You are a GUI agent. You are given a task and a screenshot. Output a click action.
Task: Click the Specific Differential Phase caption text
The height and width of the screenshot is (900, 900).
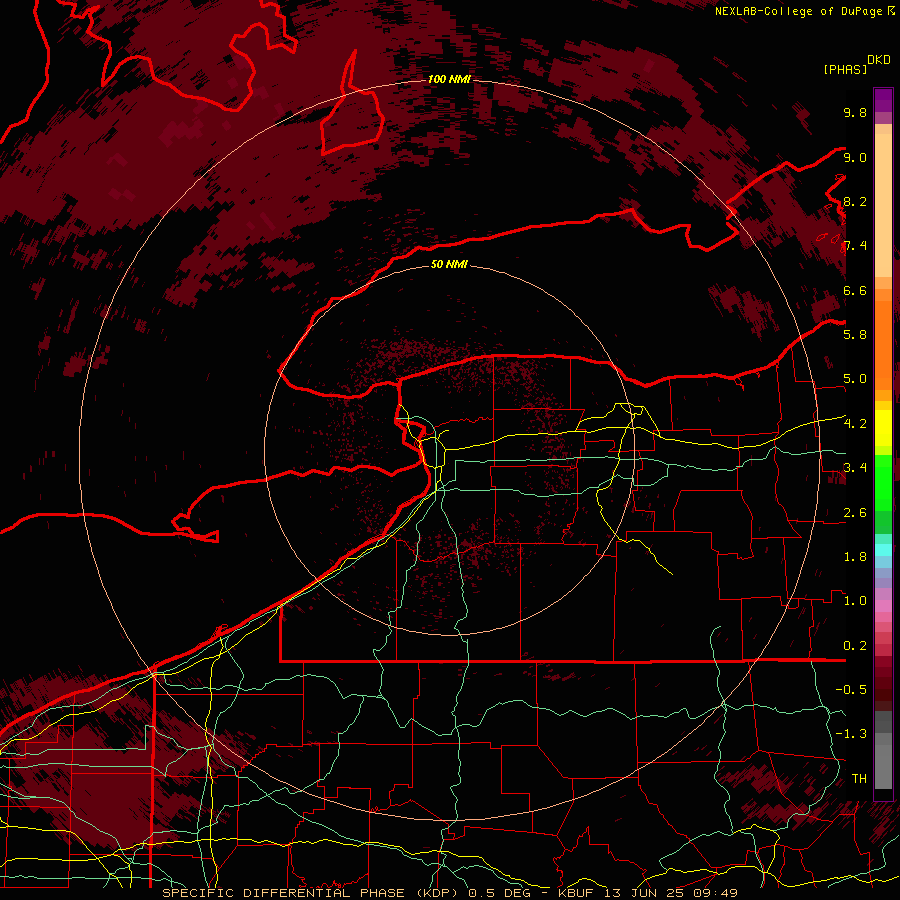tap(449, 893)
